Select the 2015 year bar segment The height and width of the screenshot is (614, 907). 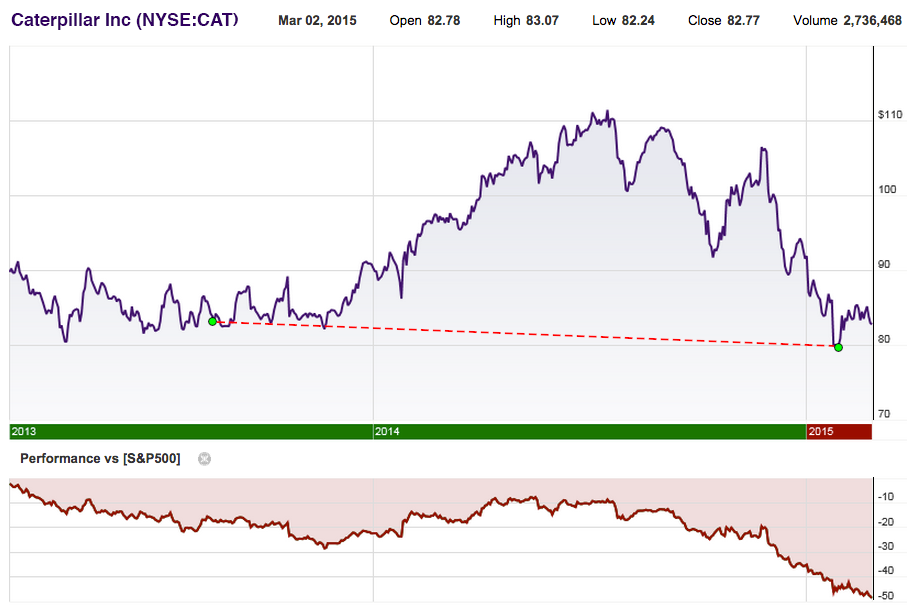[839, 431]
